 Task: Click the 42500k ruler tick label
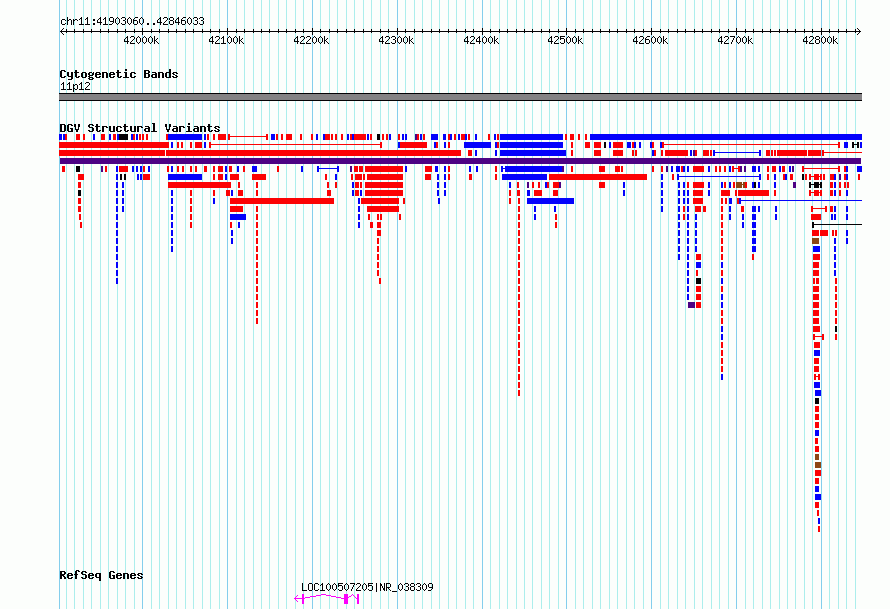[x=565, y=40]
